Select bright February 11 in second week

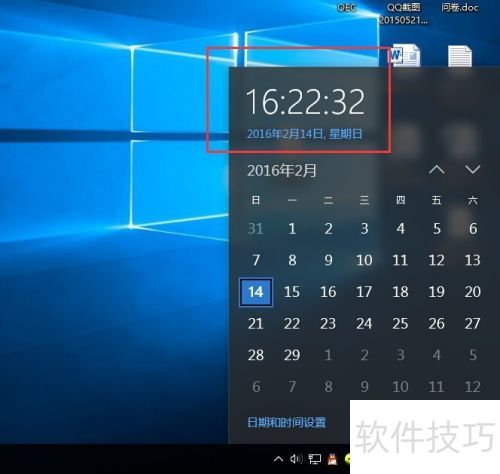tap(400, 260)
